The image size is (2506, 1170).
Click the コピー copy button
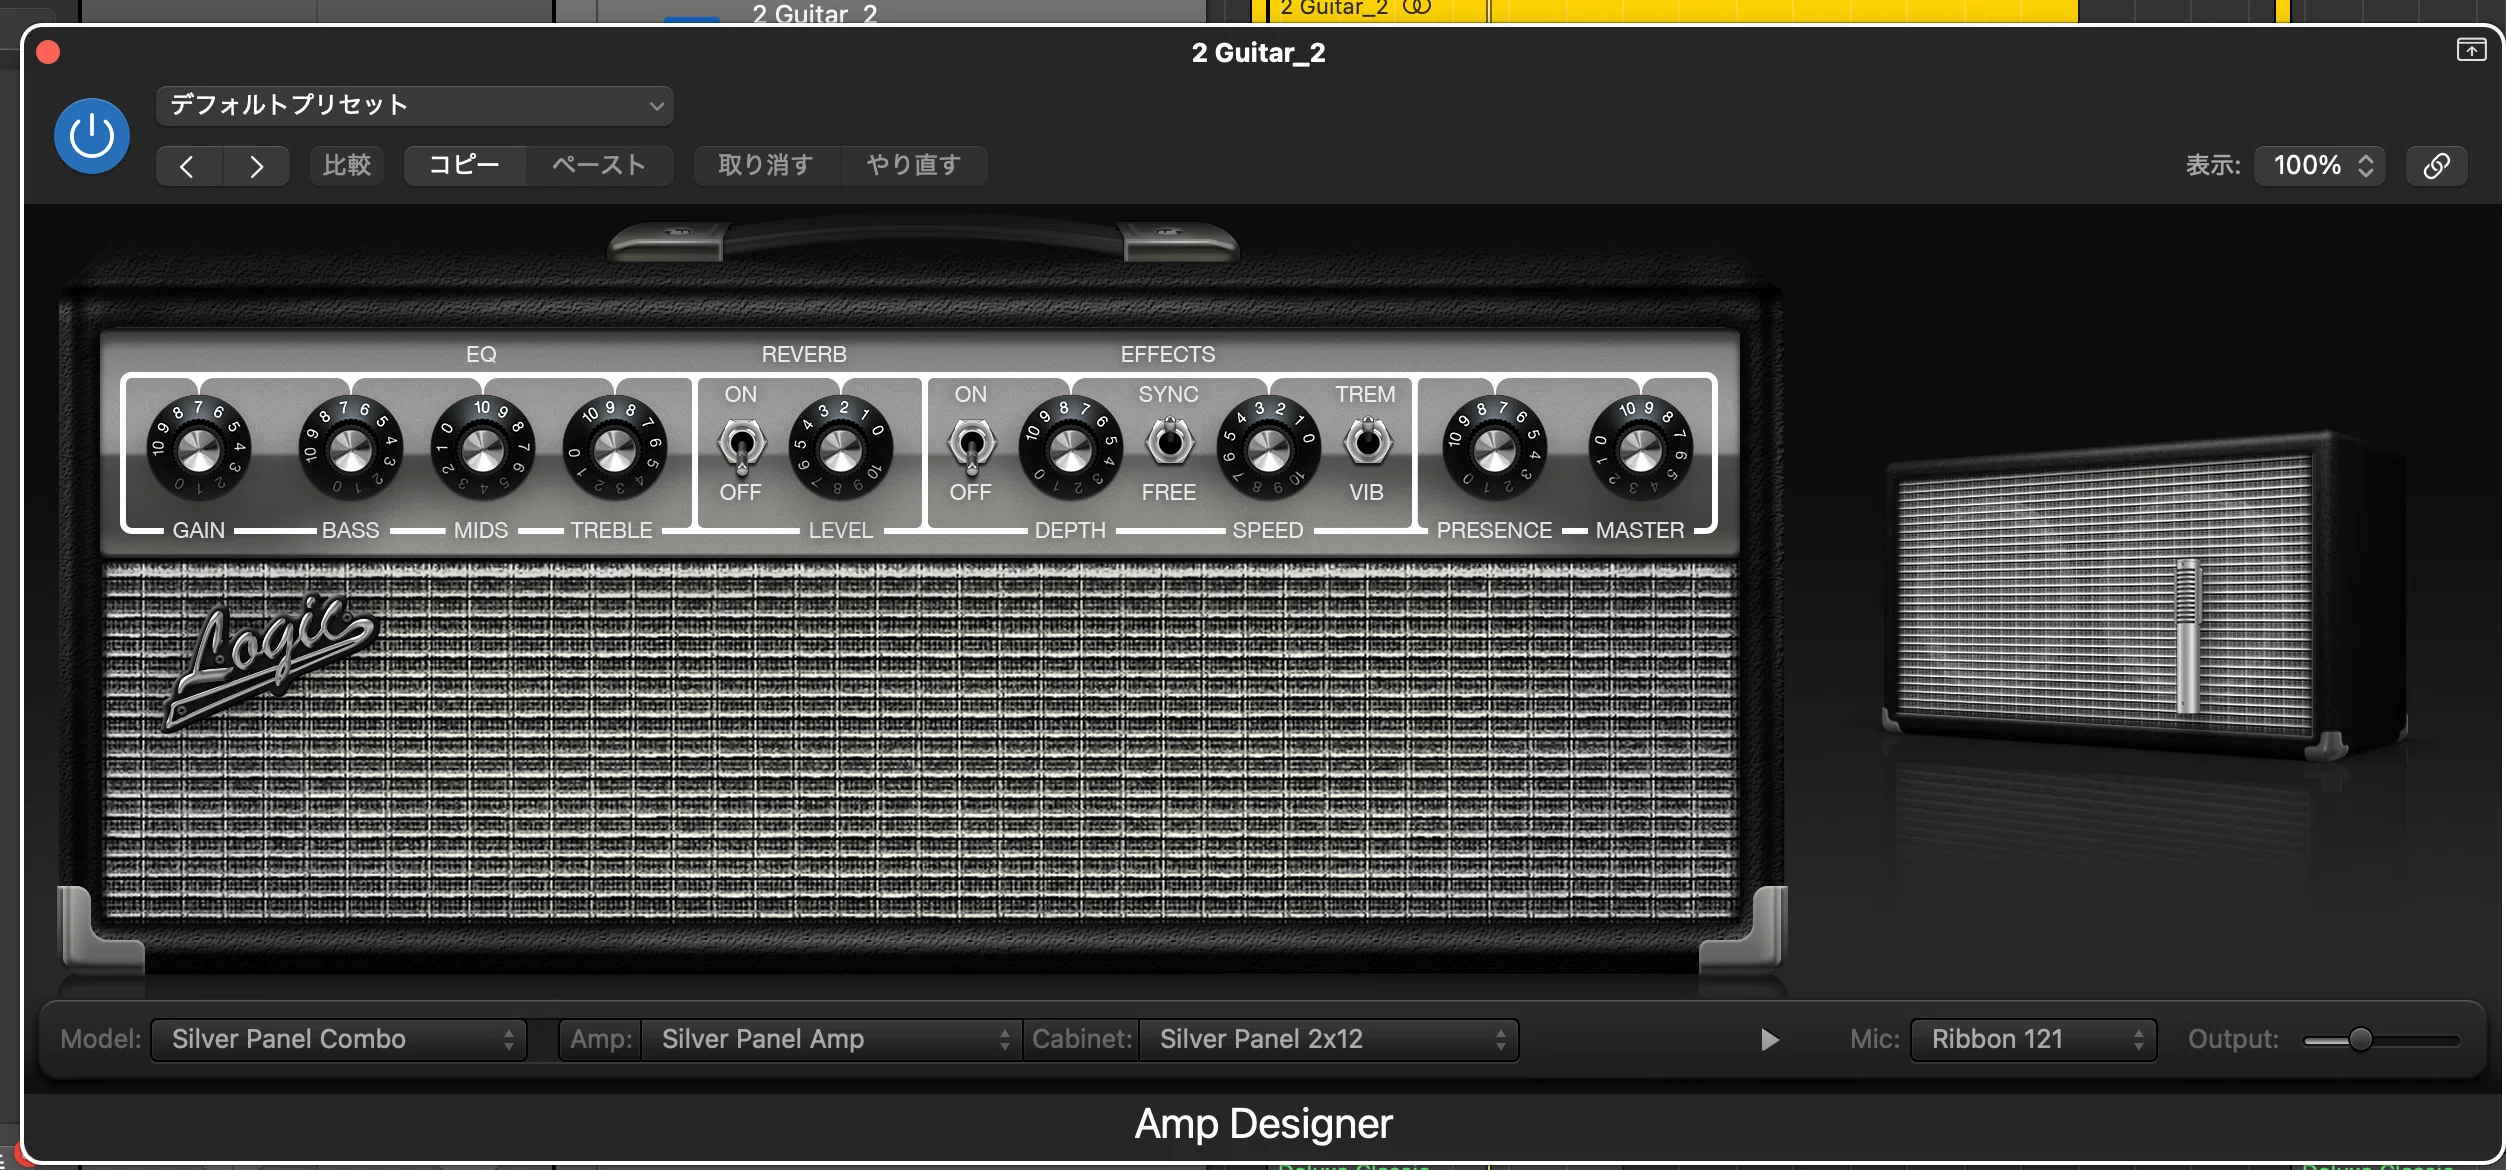(x=464, y=165)
